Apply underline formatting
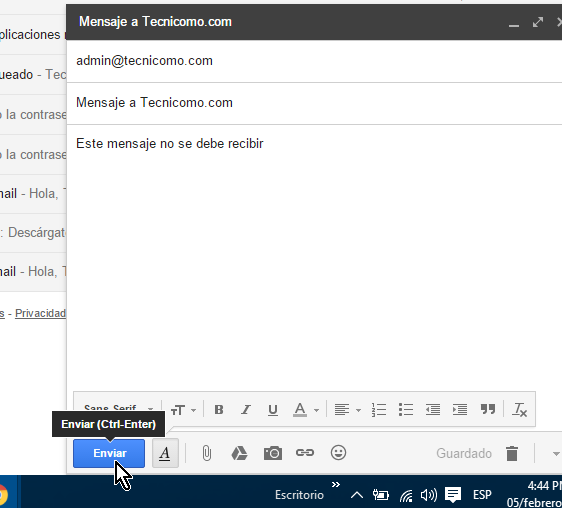 (x=273, y=410)
